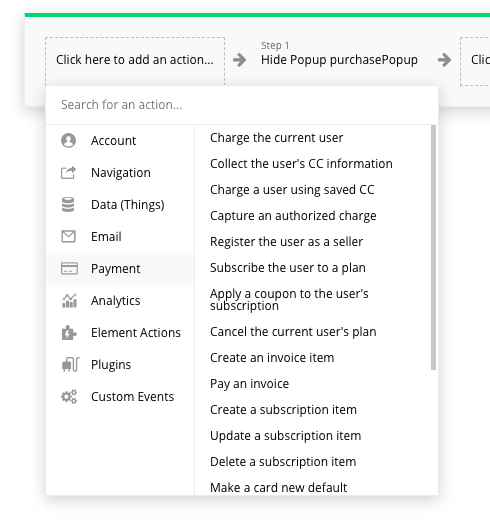Select Collect the user's CC information

click(x=301, y=164)
